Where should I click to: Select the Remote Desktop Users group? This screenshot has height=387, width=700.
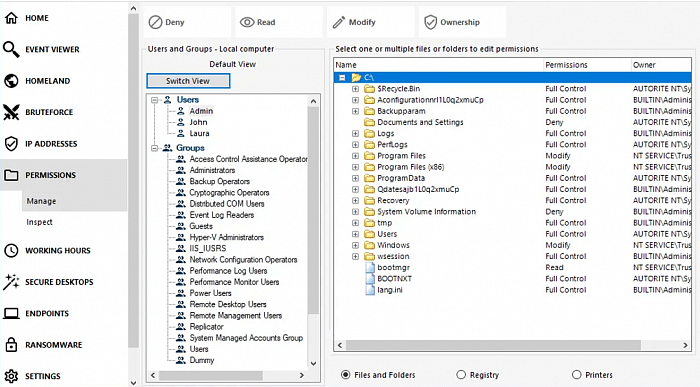pos(228,304)
